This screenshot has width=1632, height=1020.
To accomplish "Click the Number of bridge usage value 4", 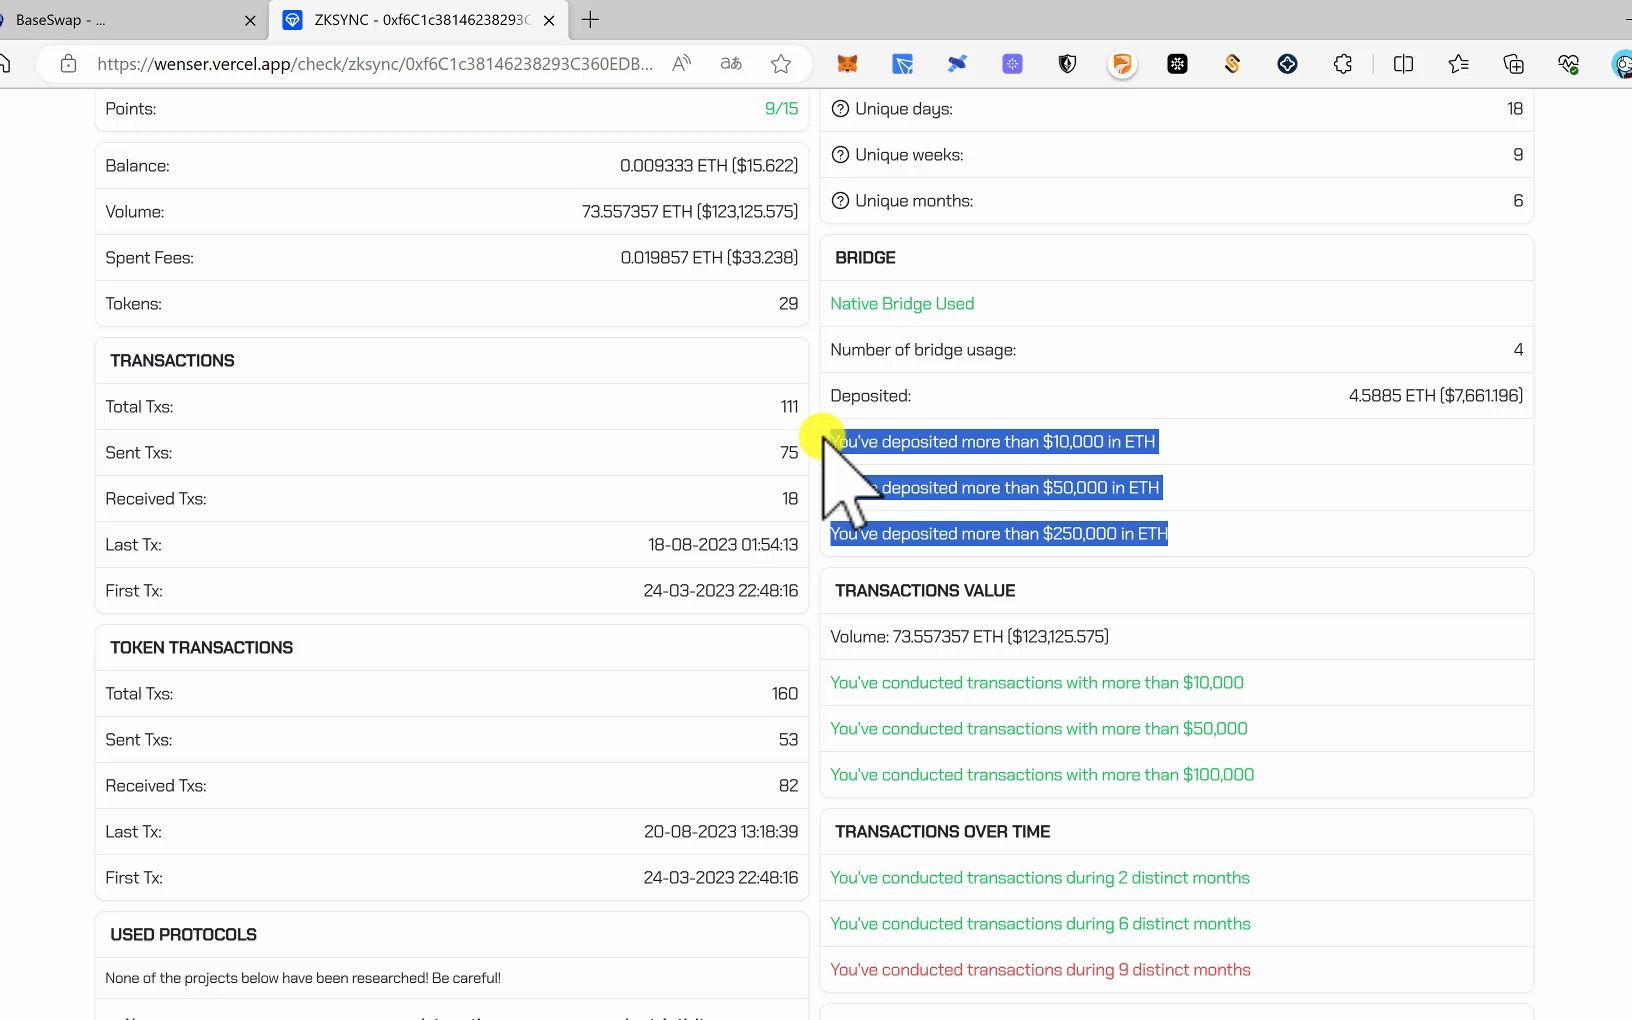I will coord(1518,350).
